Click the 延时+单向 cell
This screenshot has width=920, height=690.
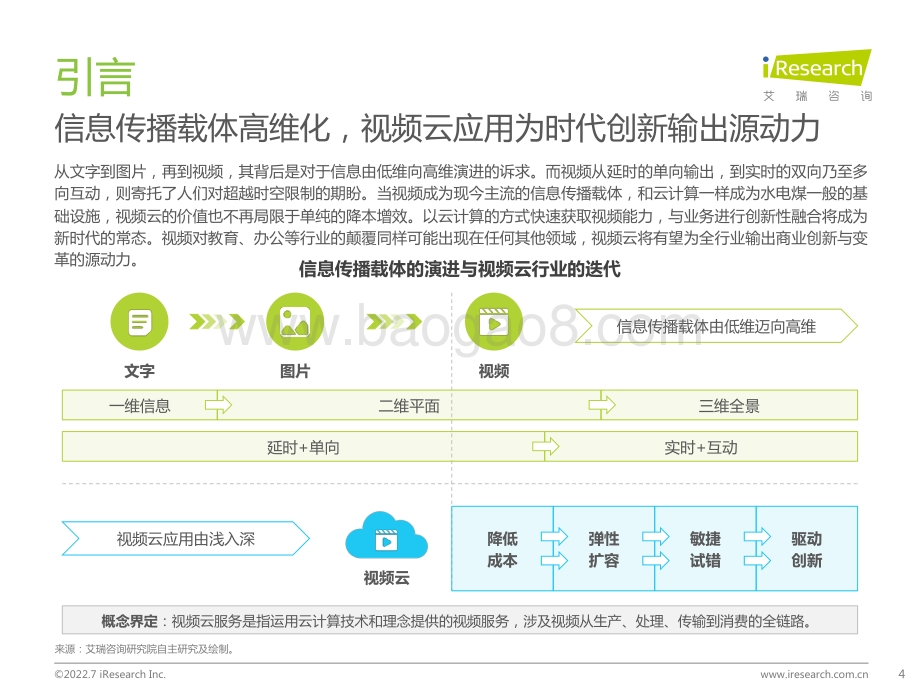(x=303, y=448)
